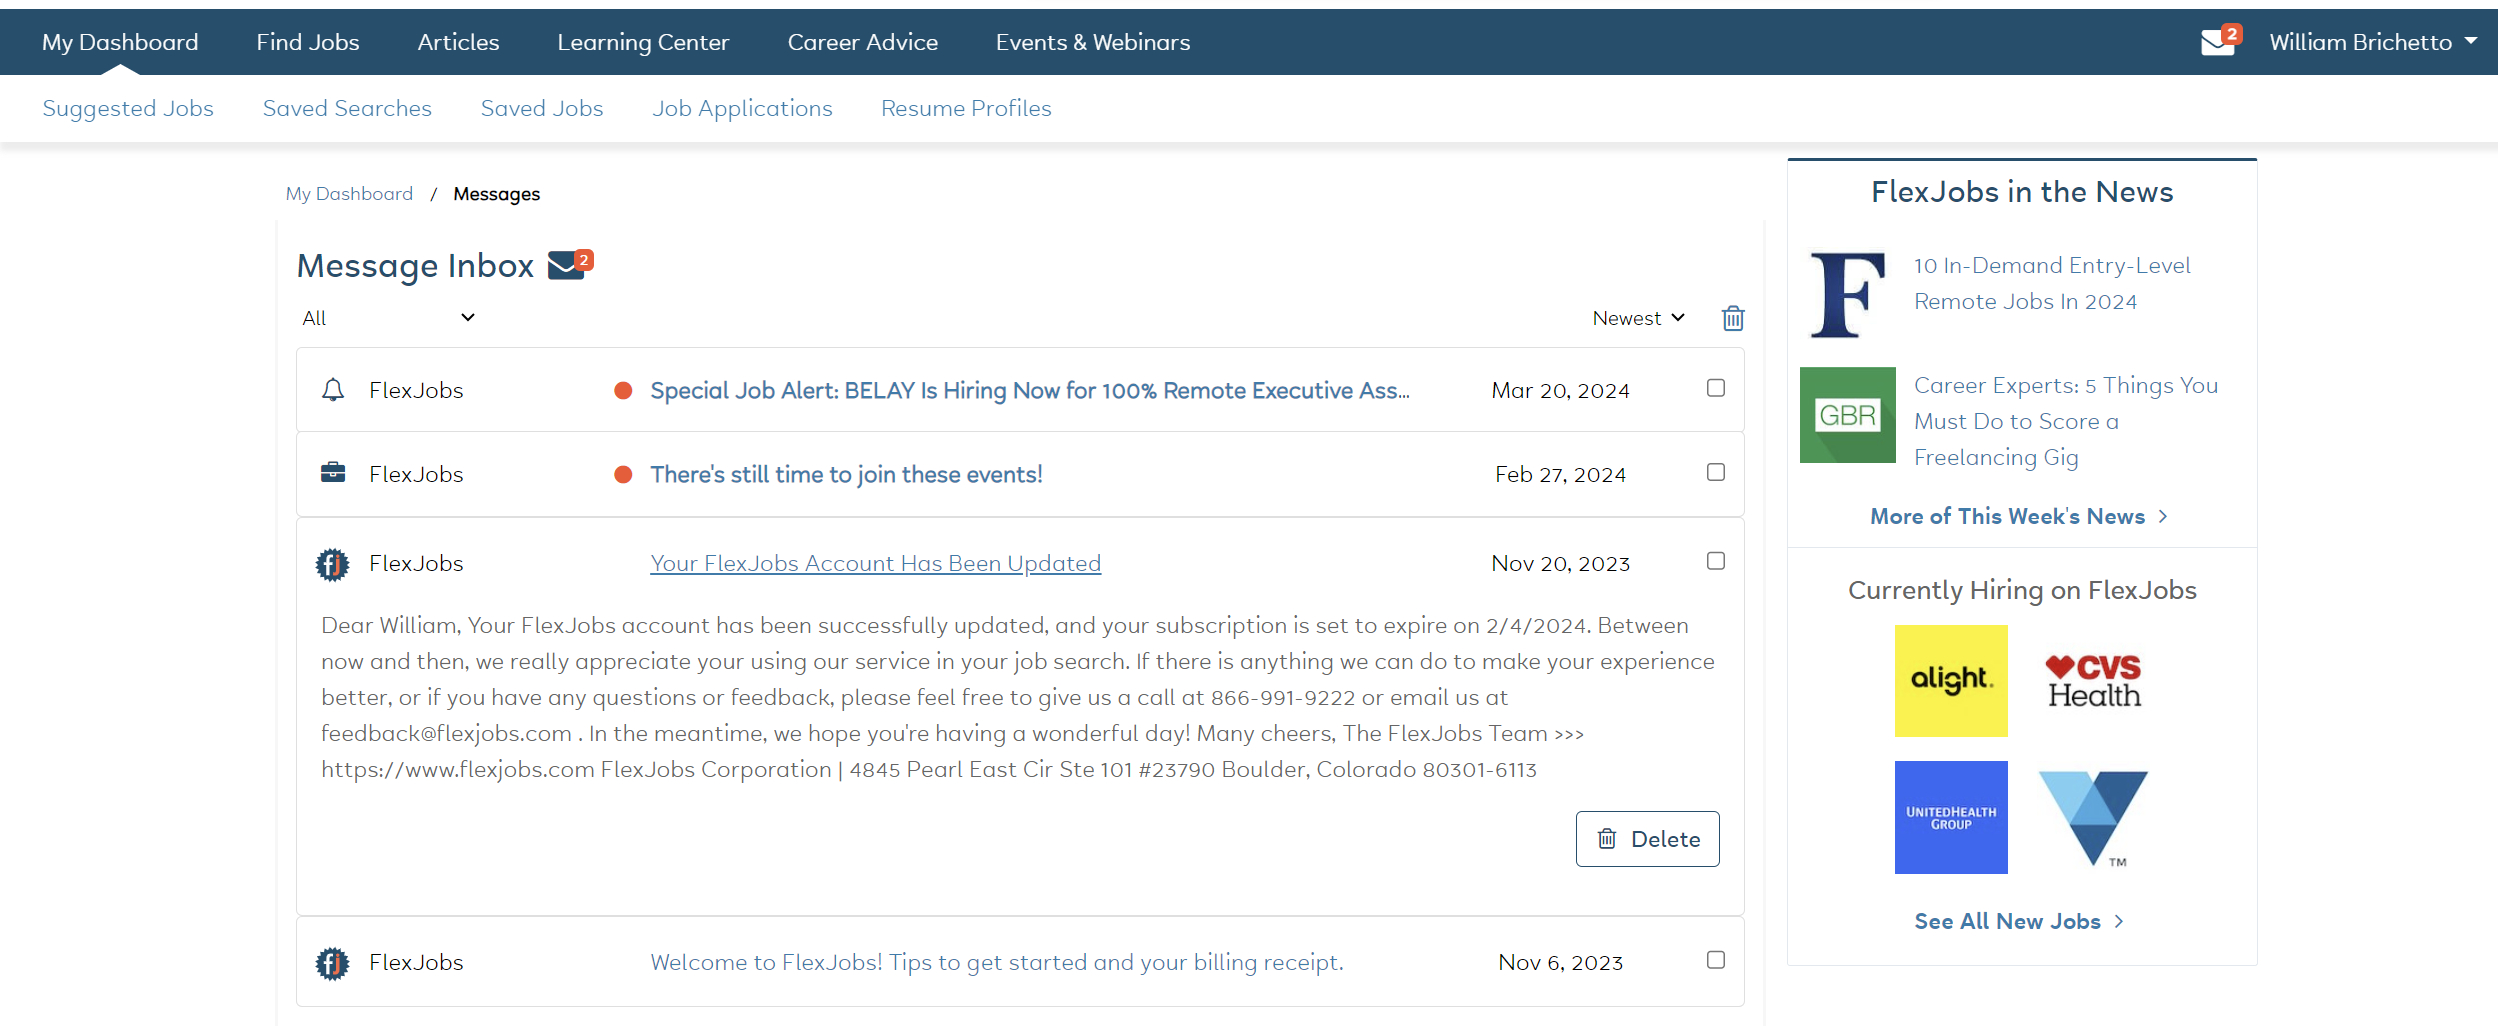Check the checkbox on the events reminder message
Image resolution: width=2498 pixels, height=1026 pixels.
coord(1714,473)
